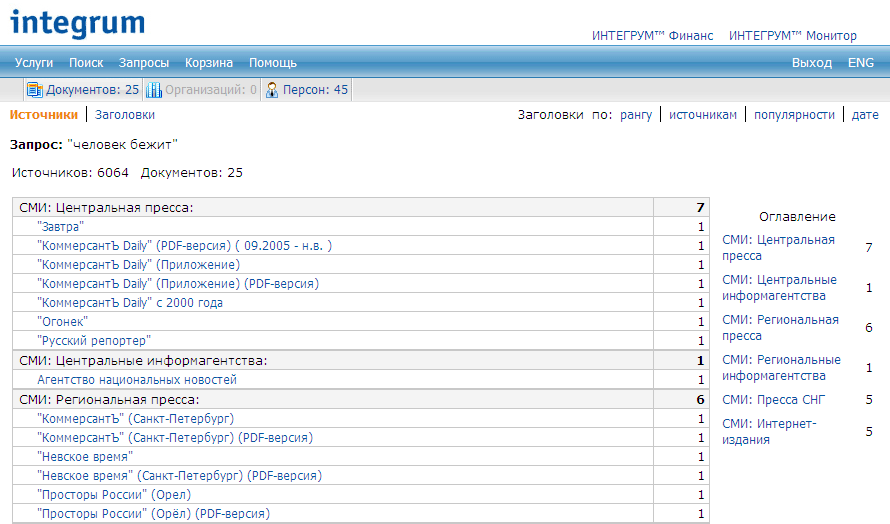
Task: Click the integrum logo
Action: point(78,23)
